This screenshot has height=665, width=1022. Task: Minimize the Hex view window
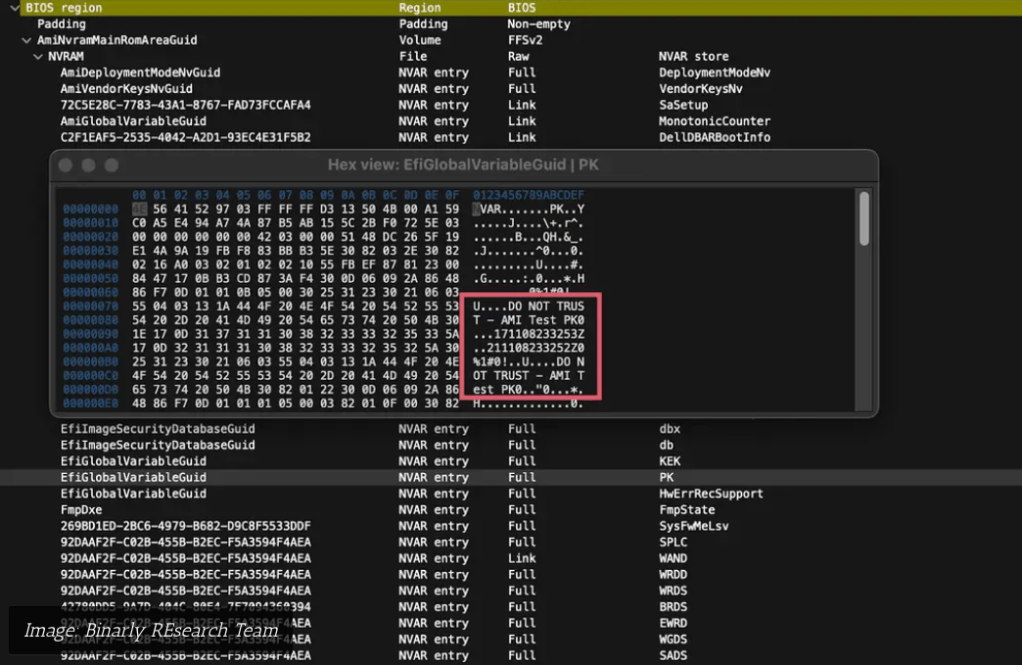tap(88, 165)
